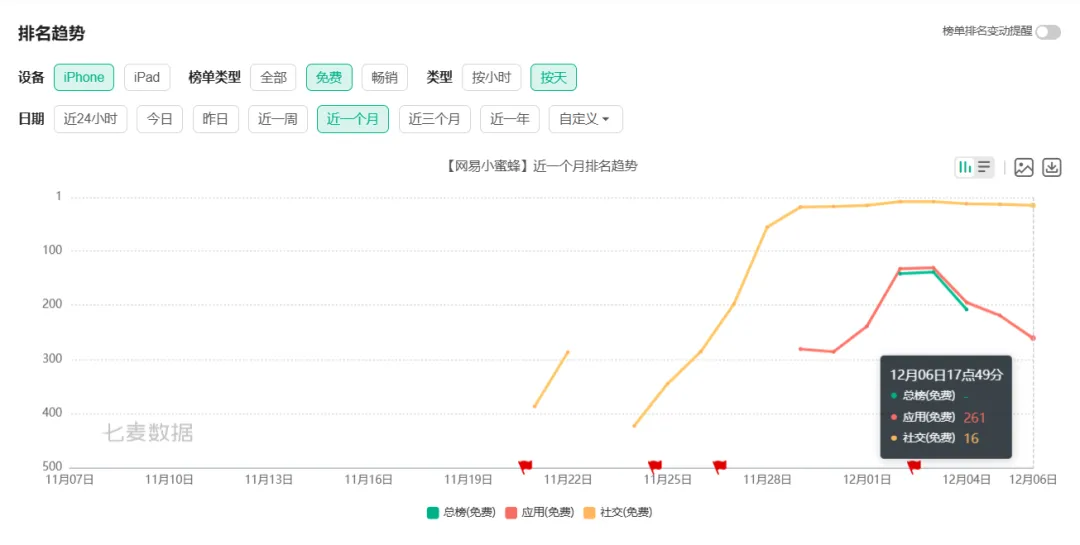The height and width of the screenshot is (545, 1080).
Task: Click 社交(免费) data point at 12月06日
Action: coord(1033,205)
